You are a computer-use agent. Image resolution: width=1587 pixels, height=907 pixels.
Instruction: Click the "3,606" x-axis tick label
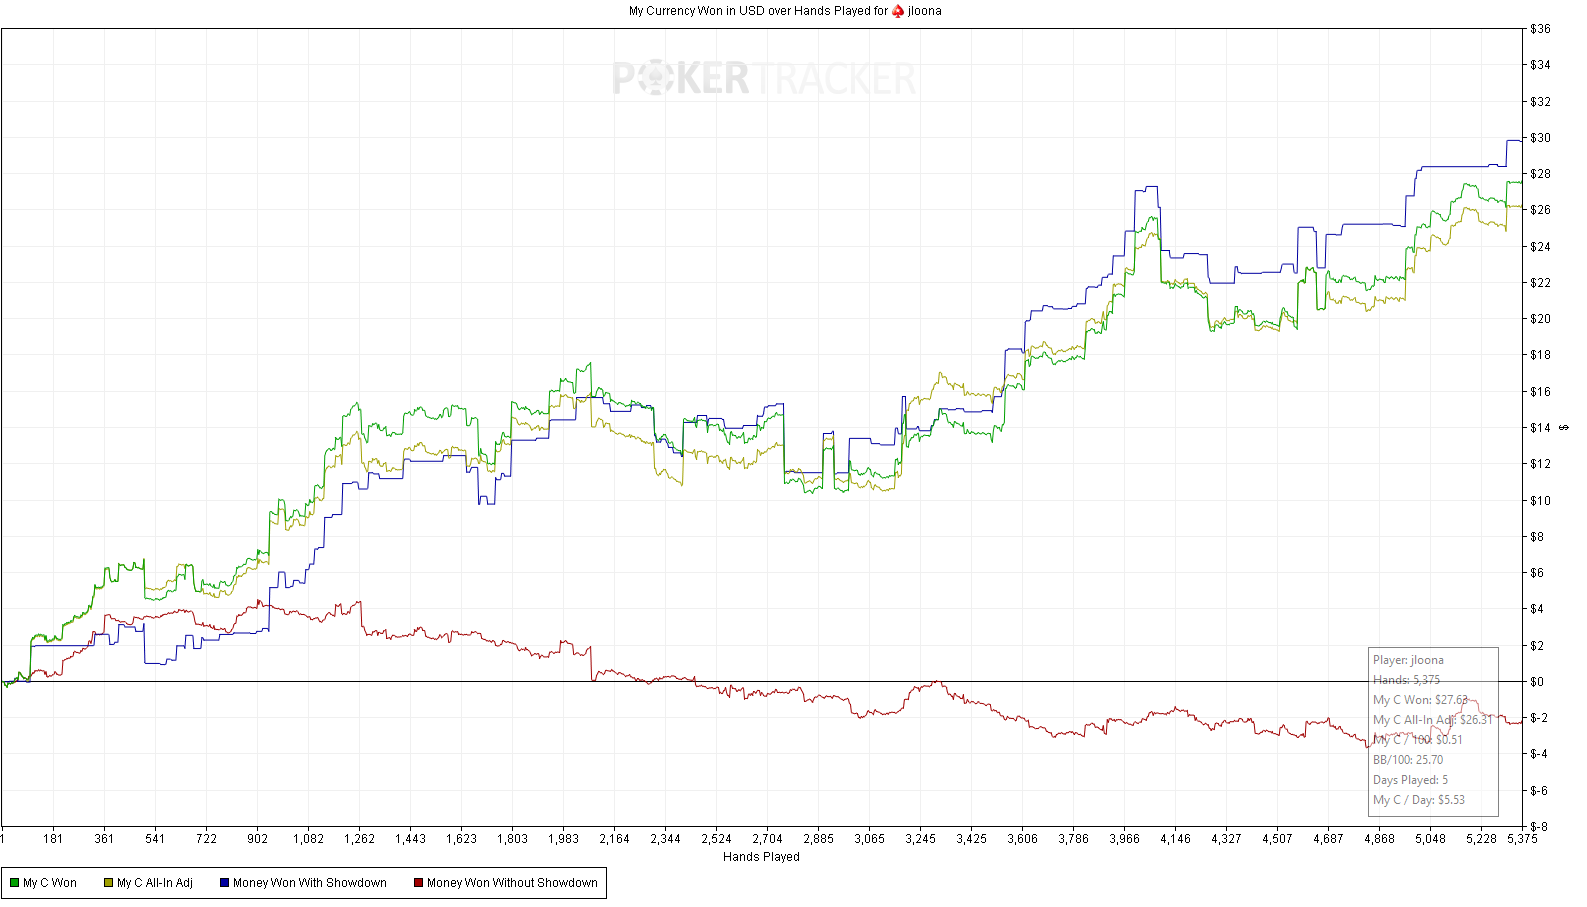coord(1022,839)
